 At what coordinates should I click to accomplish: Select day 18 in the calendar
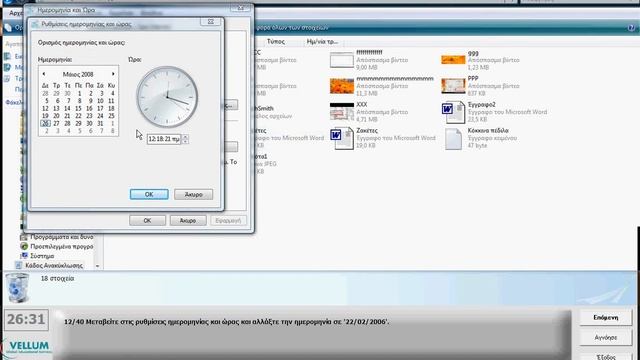pos(111,109)
